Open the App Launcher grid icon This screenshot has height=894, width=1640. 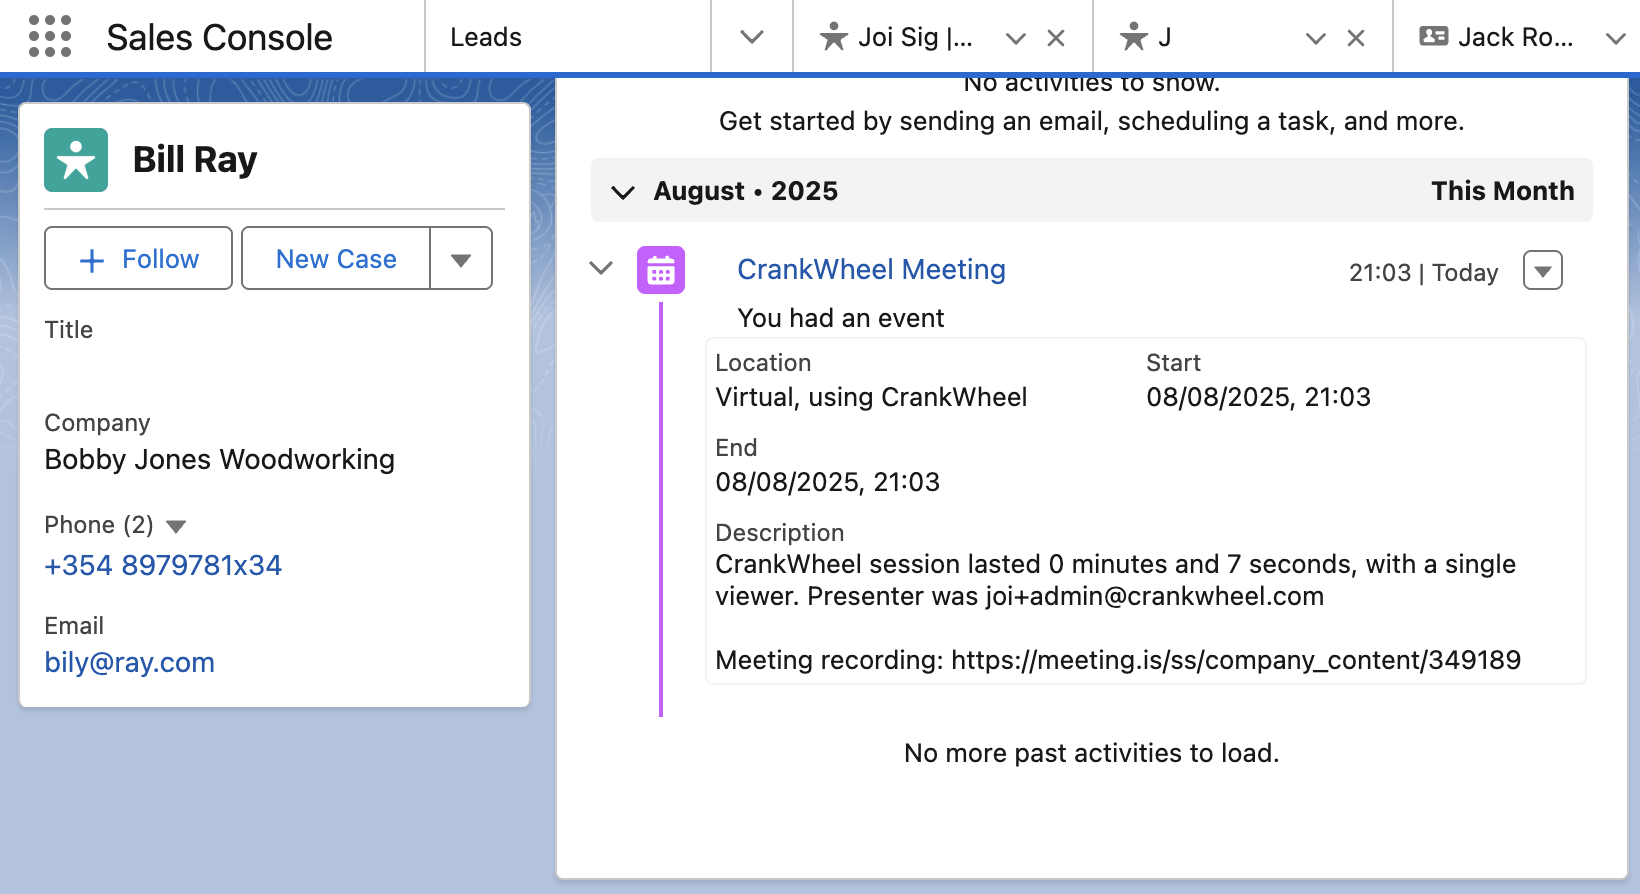pyautogui.click(x=50, y=37)
